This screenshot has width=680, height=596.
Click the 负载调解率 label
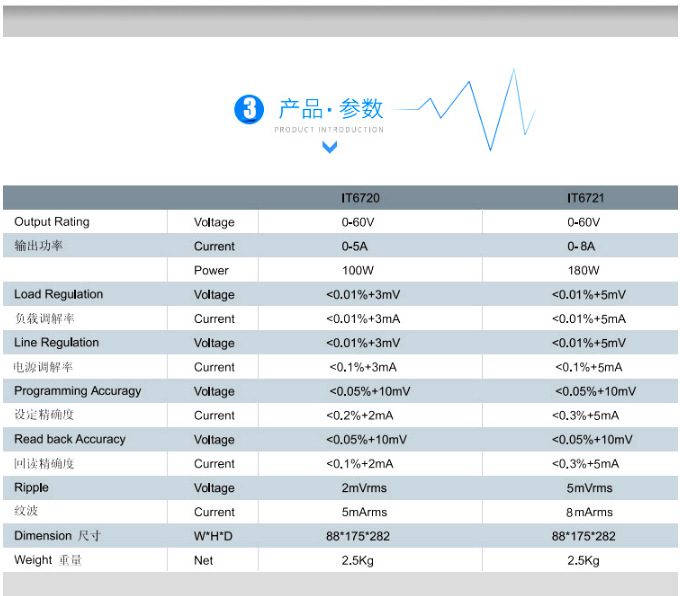click(44, 318)
